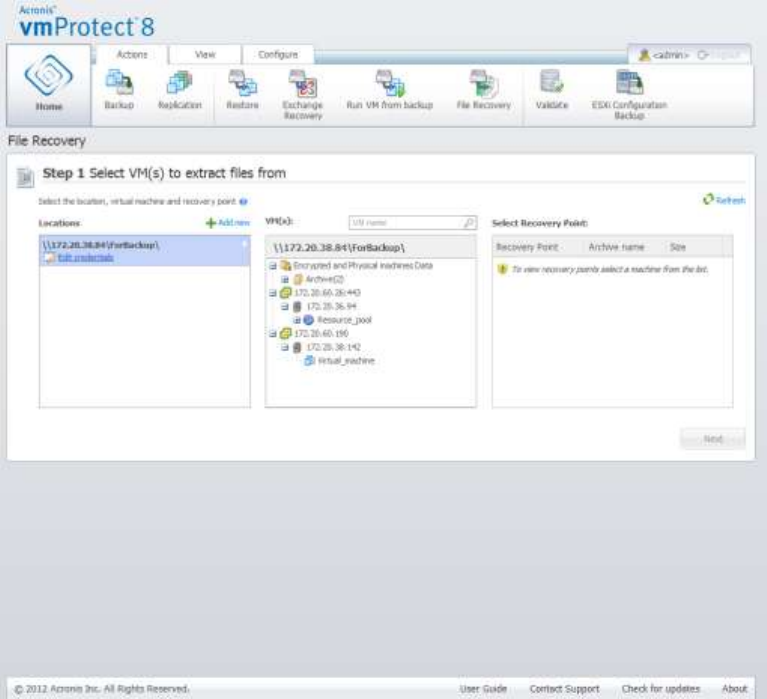Click the Backup icon
767x699 pixels.
[119, 82]
